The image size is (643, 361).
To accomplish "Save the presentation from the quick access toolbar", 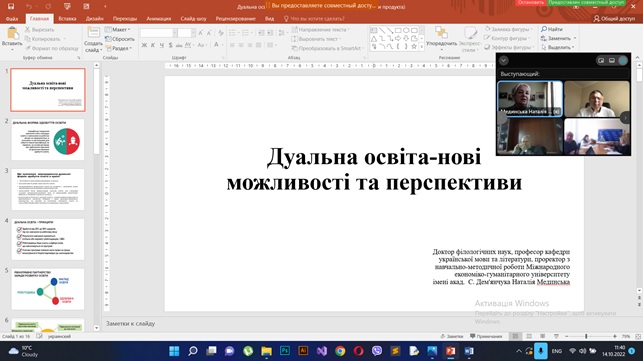I will coord(11,6).
